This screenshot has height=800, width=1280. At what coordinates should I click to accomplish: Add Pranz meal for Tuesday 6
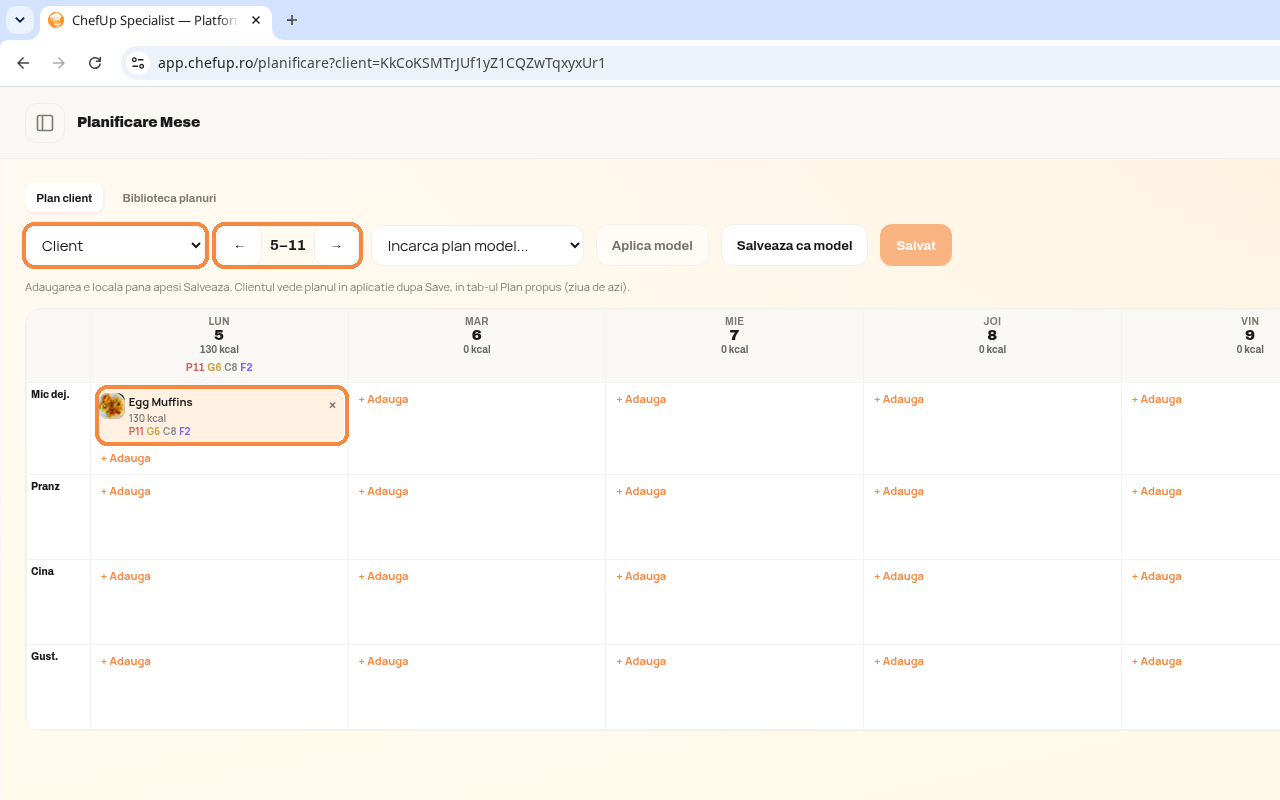384,491
